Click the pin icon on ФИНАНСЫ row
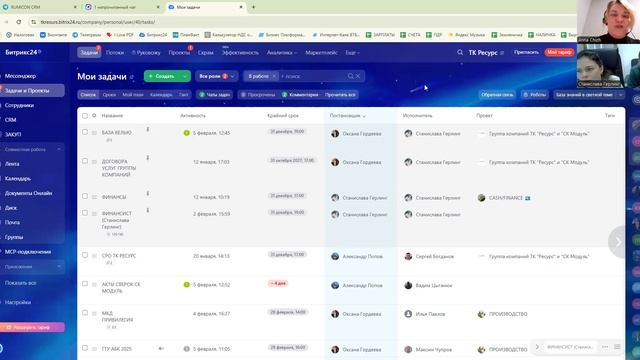This screenshot has height=360, width=640. click(x=148, y=193)
